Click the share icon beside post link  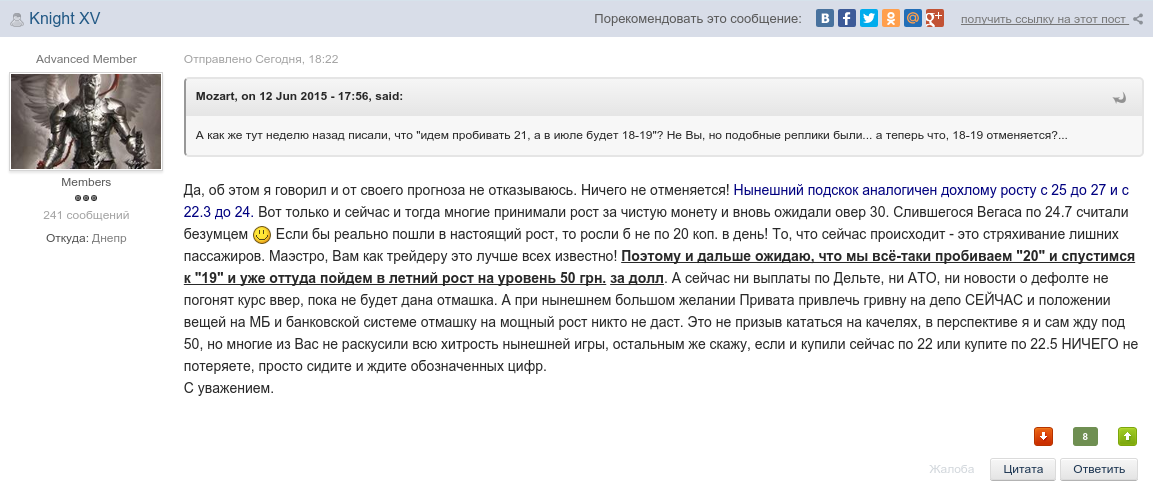click(1138, 19)
